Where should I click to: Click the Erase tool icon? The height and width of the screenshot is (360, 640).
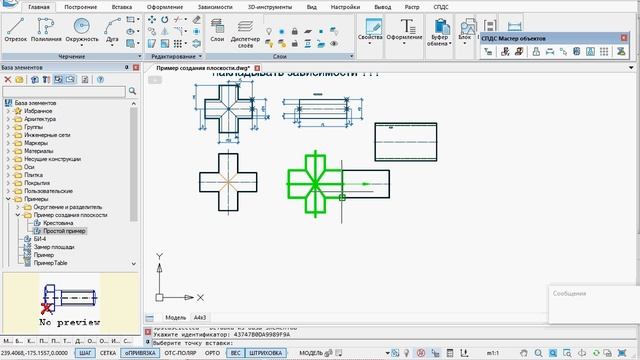[x=197, y=20]
